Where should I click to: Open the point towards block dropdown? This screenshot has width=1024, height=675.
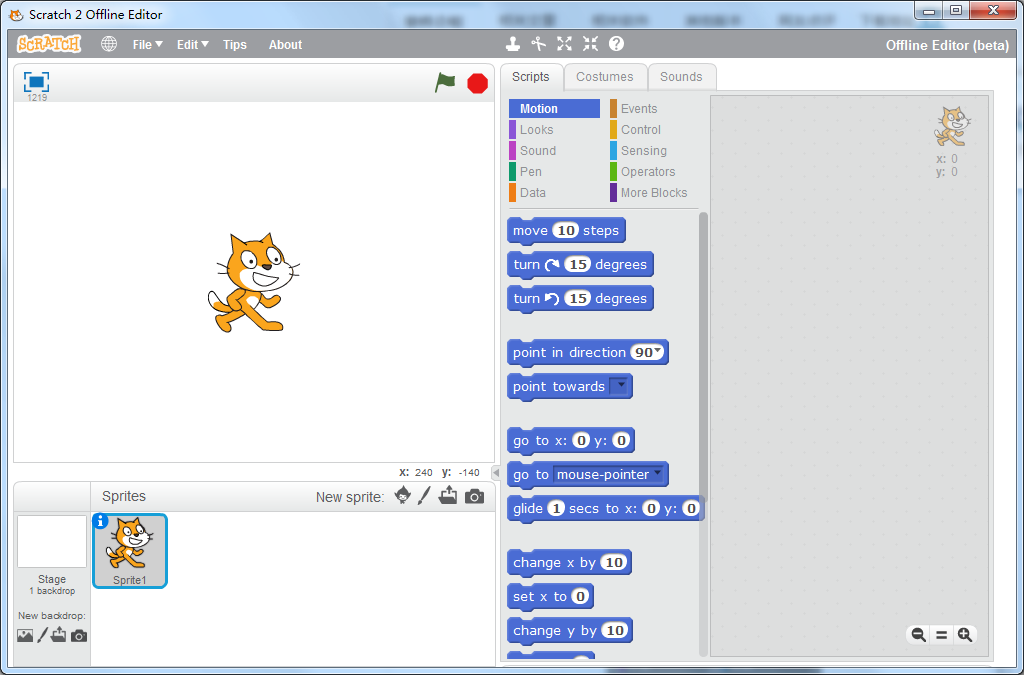click(620, 386)
